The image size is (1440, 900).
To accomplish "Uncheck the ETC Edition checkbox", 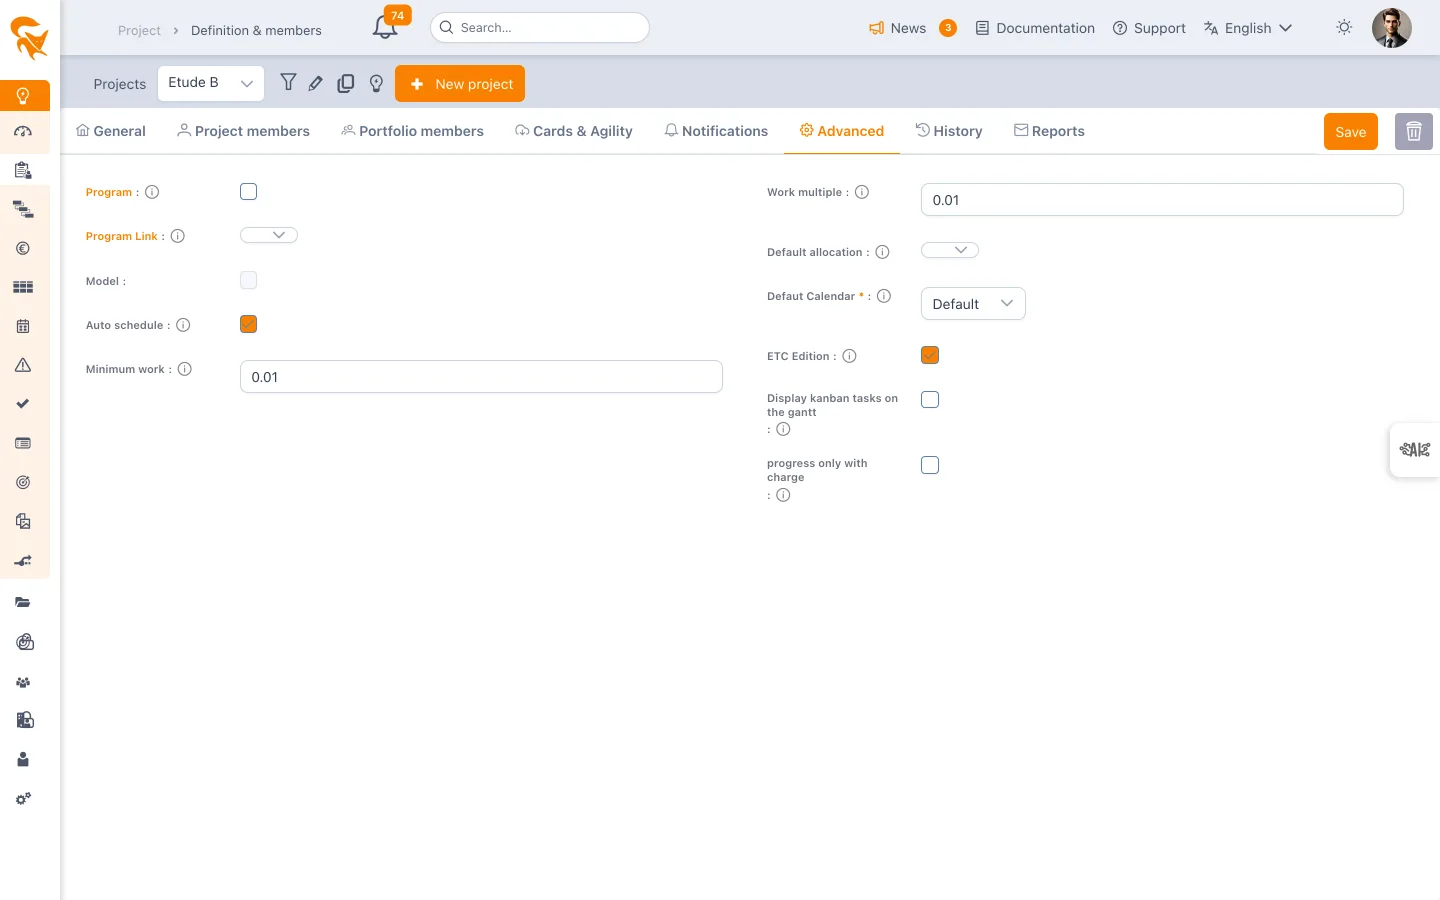I will click(930, 355).
